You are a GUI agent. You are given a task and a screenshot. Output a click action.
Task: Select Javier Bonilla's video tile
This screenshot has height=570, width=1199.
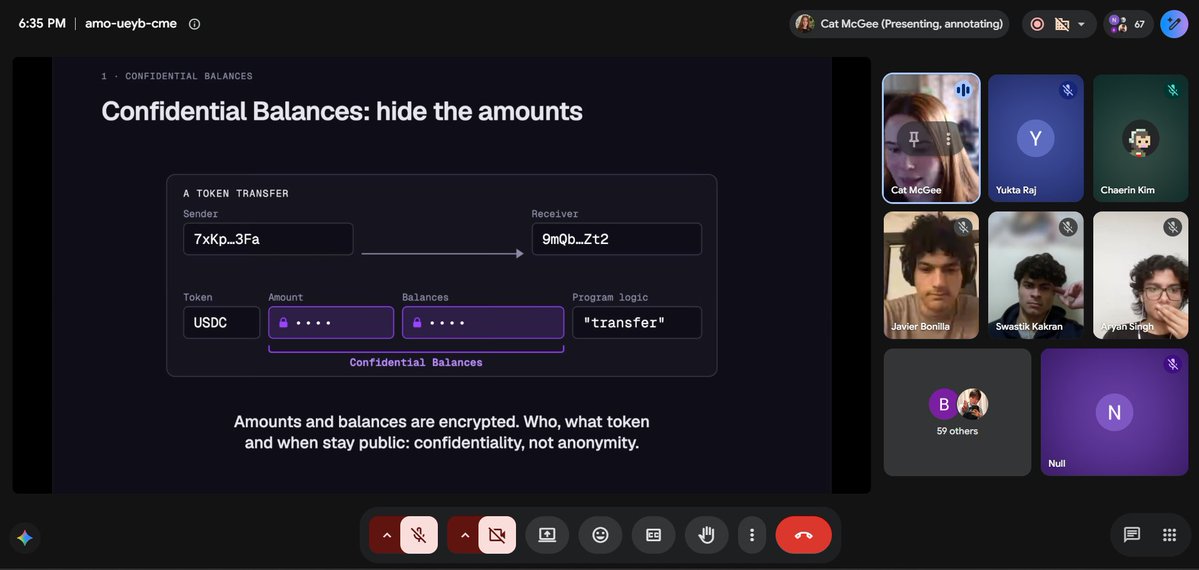point(931,275)
